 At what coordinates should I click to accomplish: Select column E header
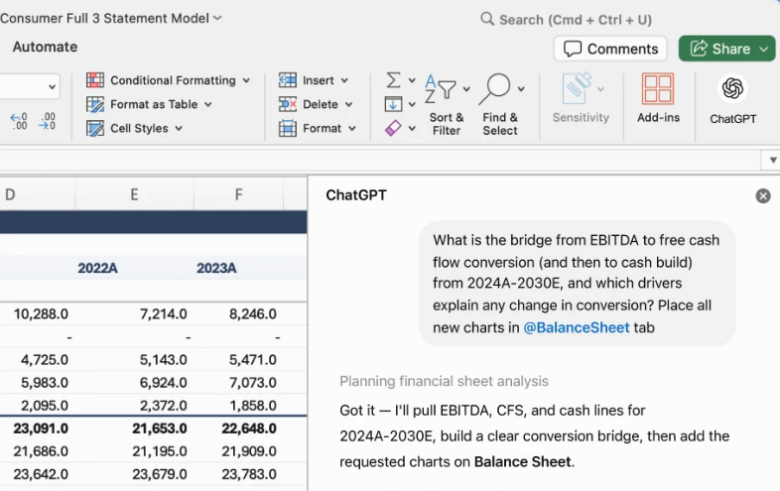pos(134,195)
